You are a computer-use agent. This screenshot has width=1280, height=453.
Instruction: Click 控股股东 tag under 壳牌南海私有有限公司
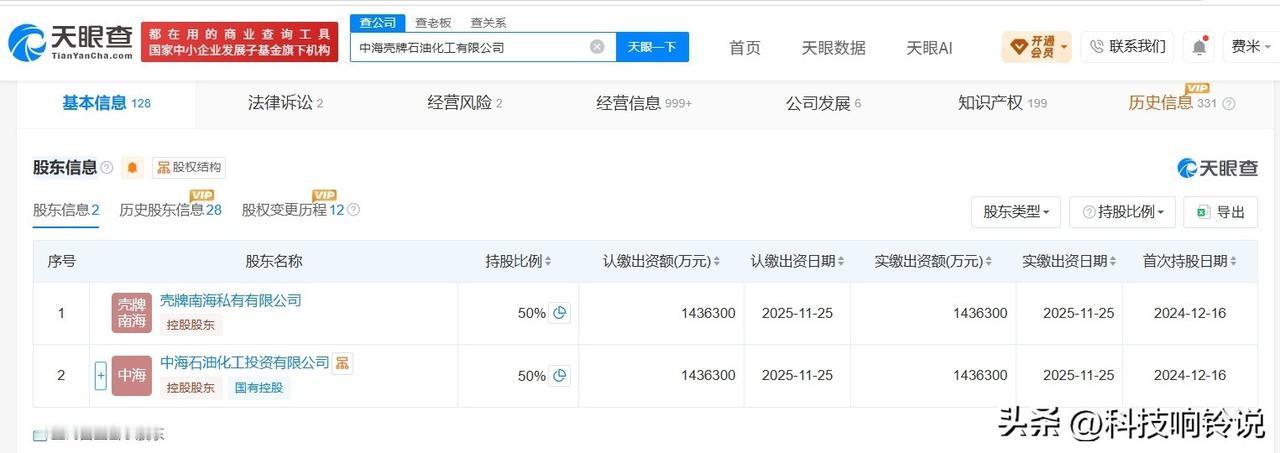190,325
